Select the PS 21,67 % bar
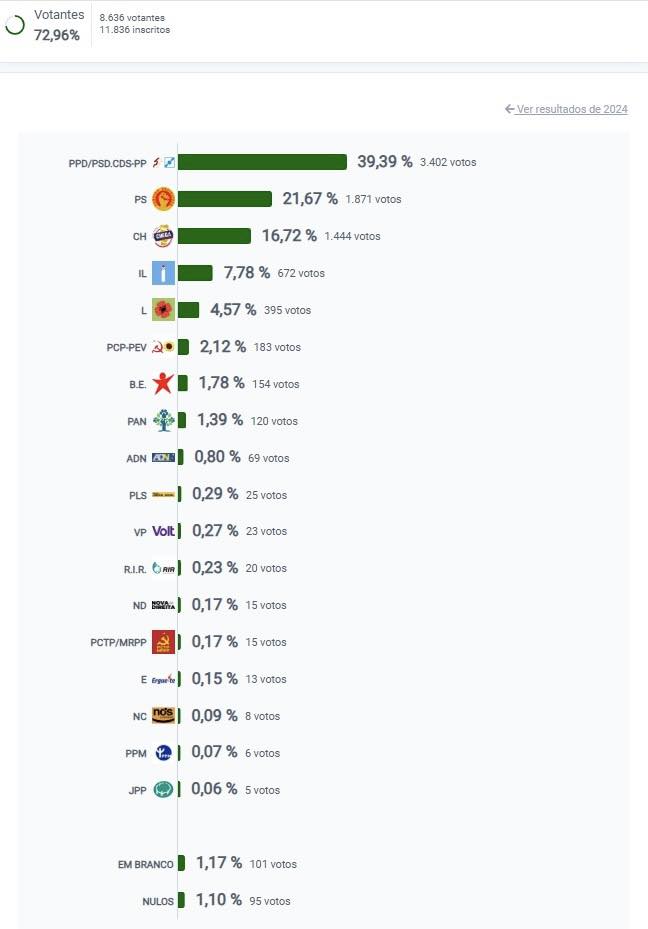Screen dimensions: 648x929 coord(225,199)
